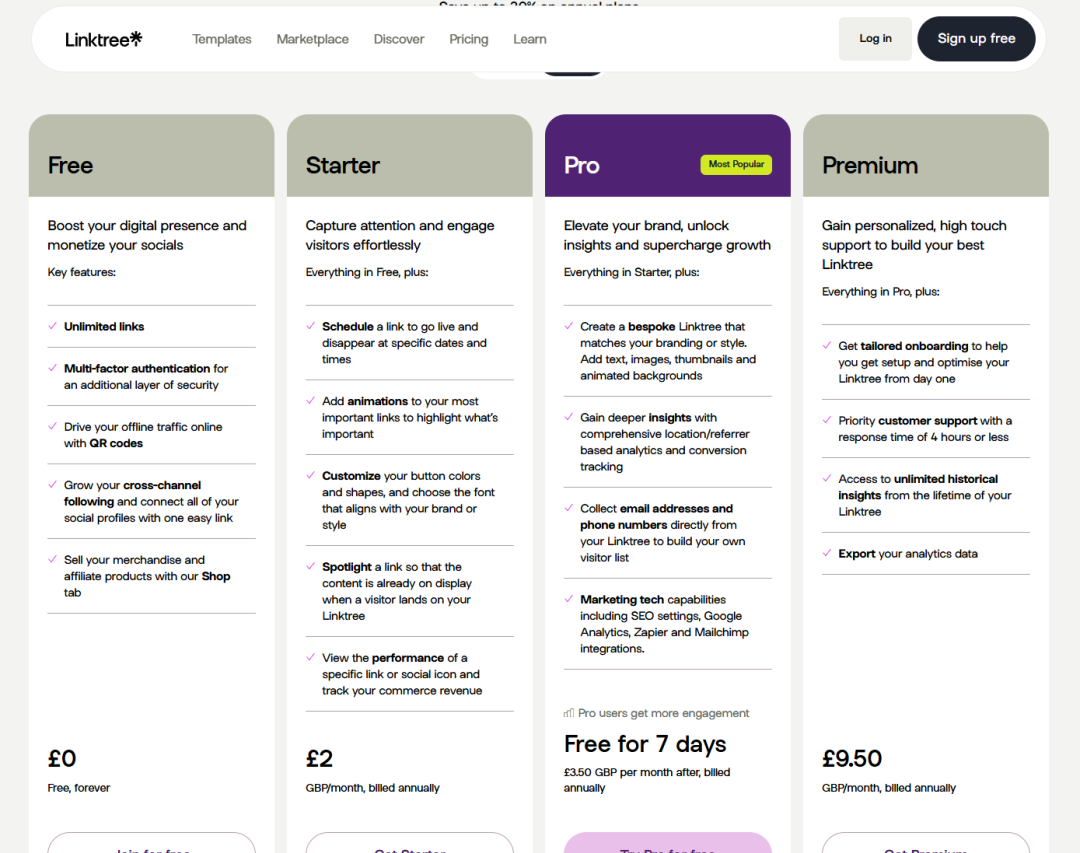Select the Pricing nav item
Image resolution: width=1080 pixels, height=853 pixels.
pyautogui.click(x=468, y=39)
